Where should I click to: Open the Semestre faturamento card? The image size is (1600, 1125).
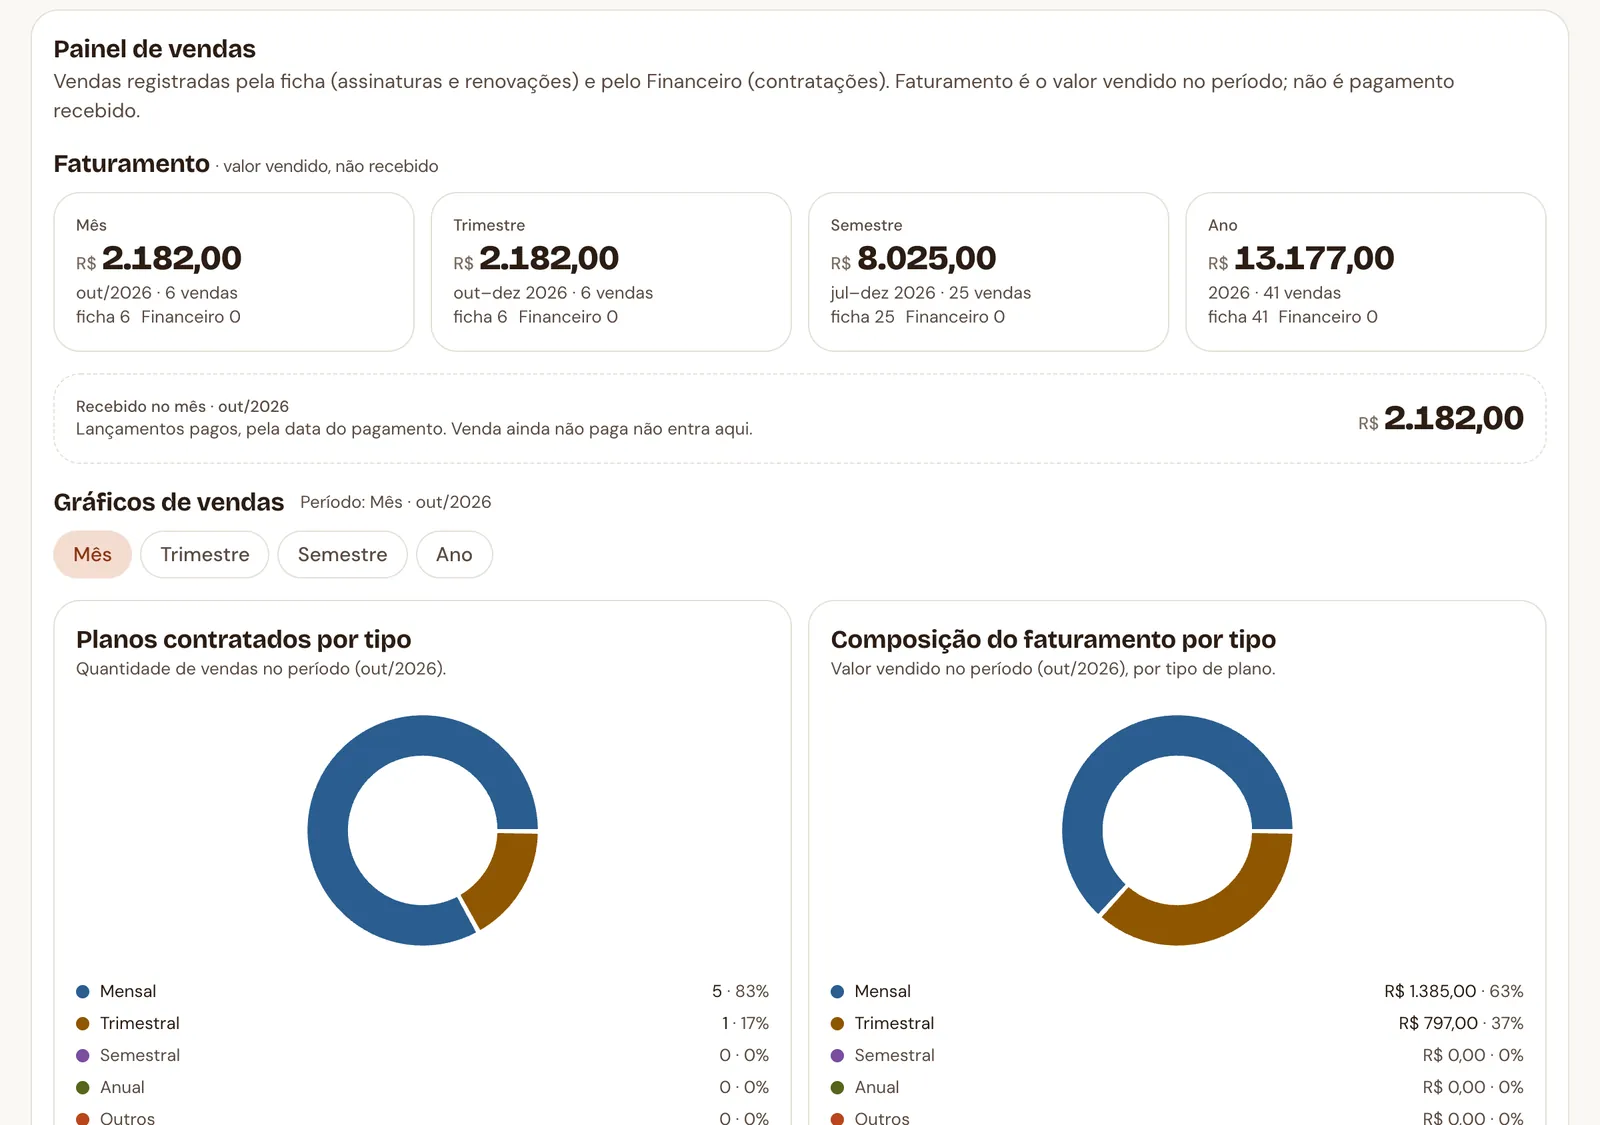[x=988, y=272]
